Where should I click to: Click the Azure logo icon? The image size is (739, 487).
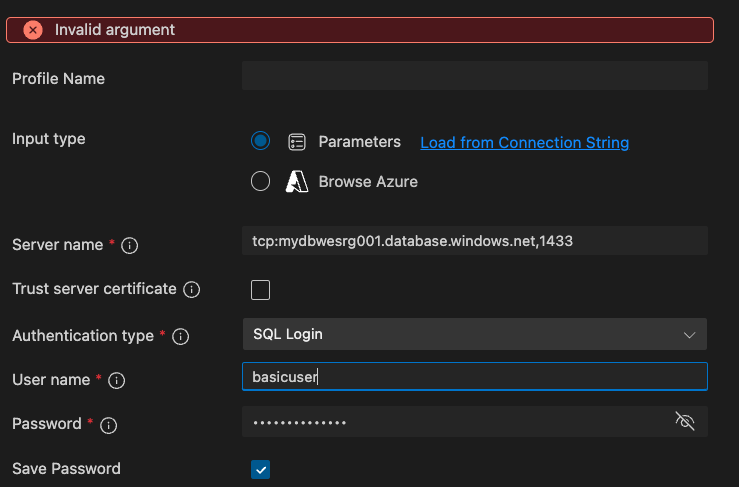pyautogui.click(x=297, y=182)
